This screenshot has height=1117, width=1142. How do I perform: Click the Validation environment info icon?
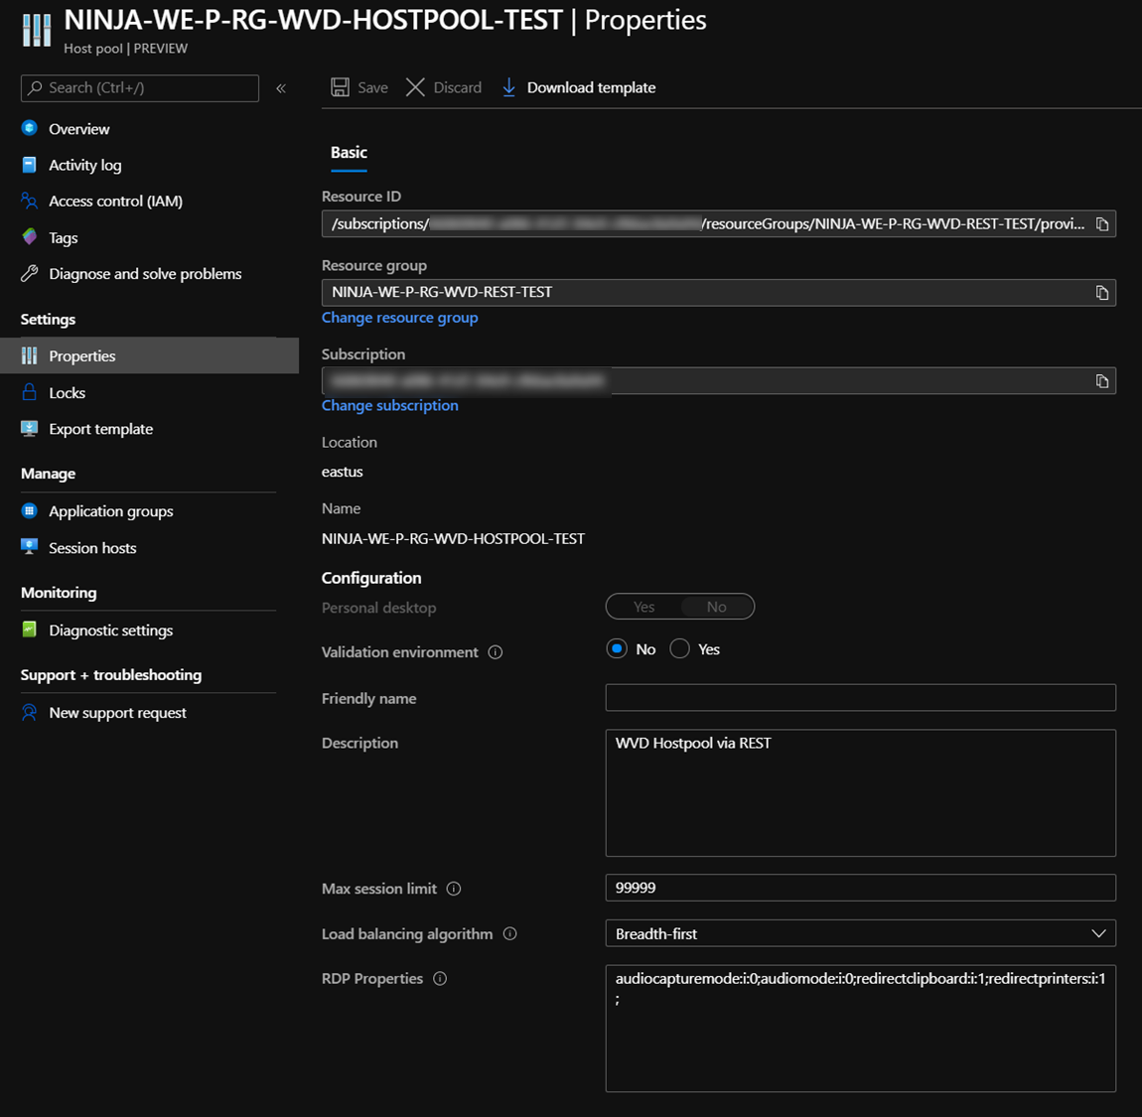[495, 652]
